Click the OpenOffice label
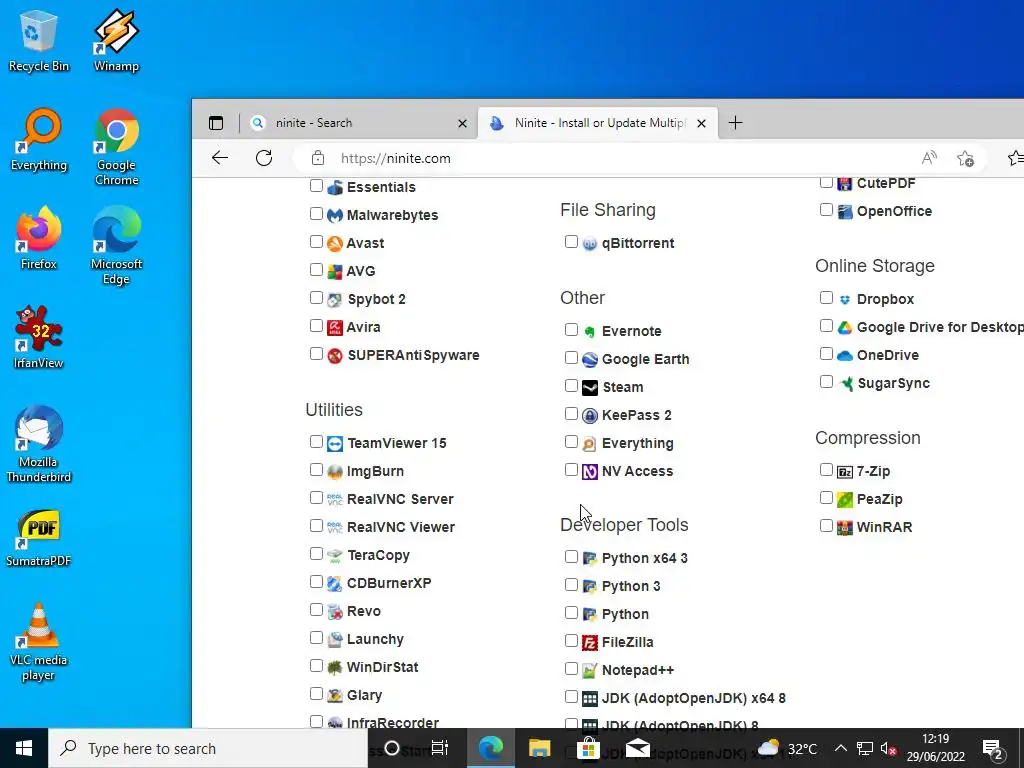Screen dimensions: 1024x768 tap(894, 211)
